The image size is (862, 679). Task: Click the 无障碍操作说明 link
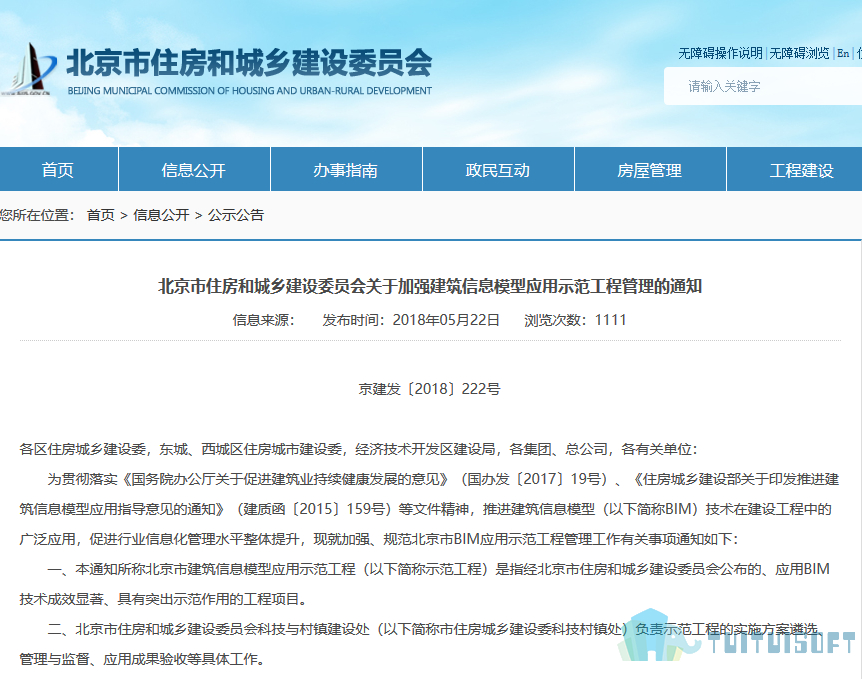coord(720,53)
